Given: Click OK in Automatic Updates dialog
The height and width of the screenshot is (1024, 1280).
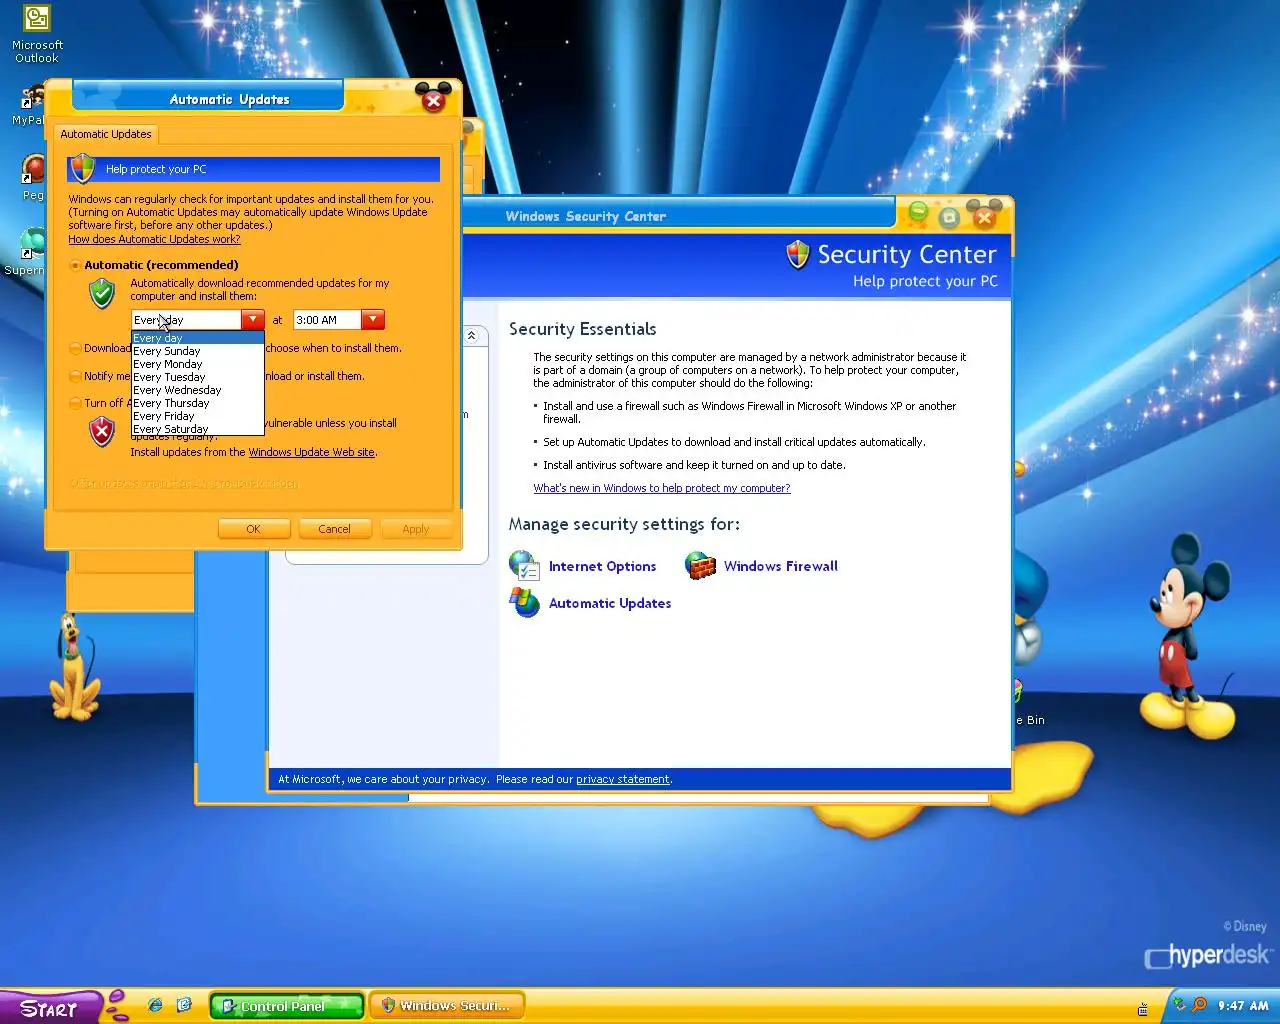Looking at the screenshot, I should pyautogui.click(x=254, y=529).
